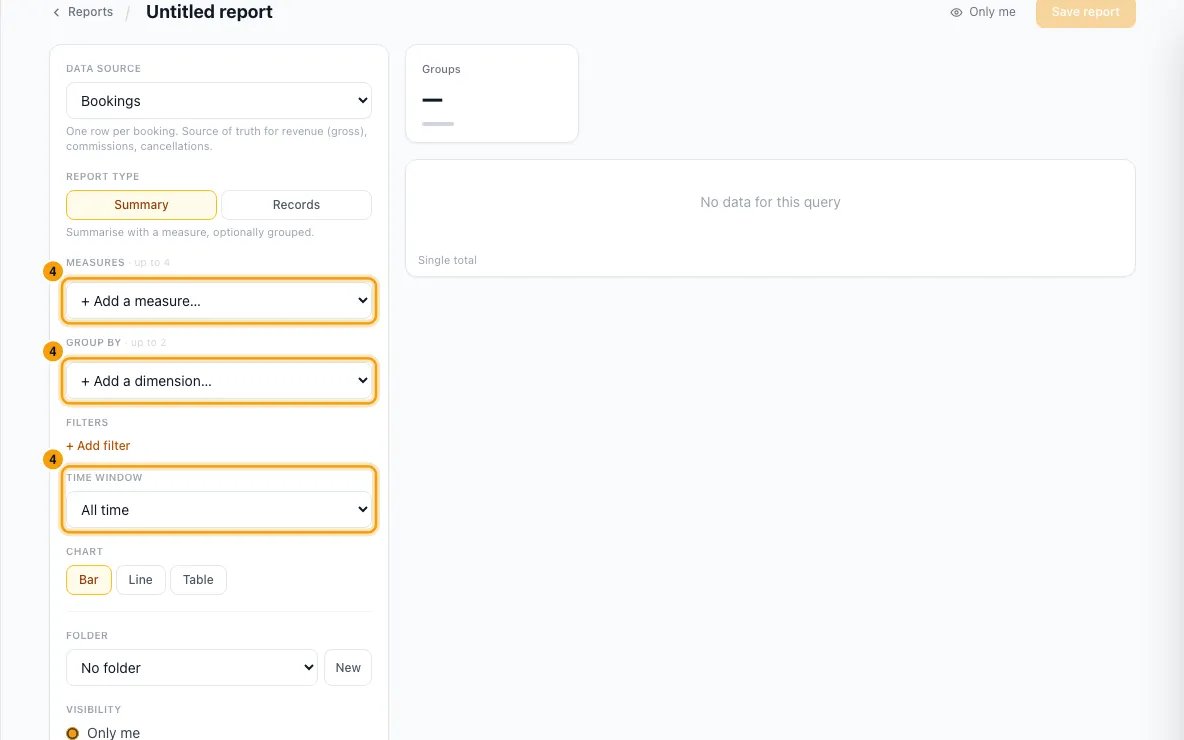Switch to Records report type
Screen dimensions: 1184x740
[296, 205]
